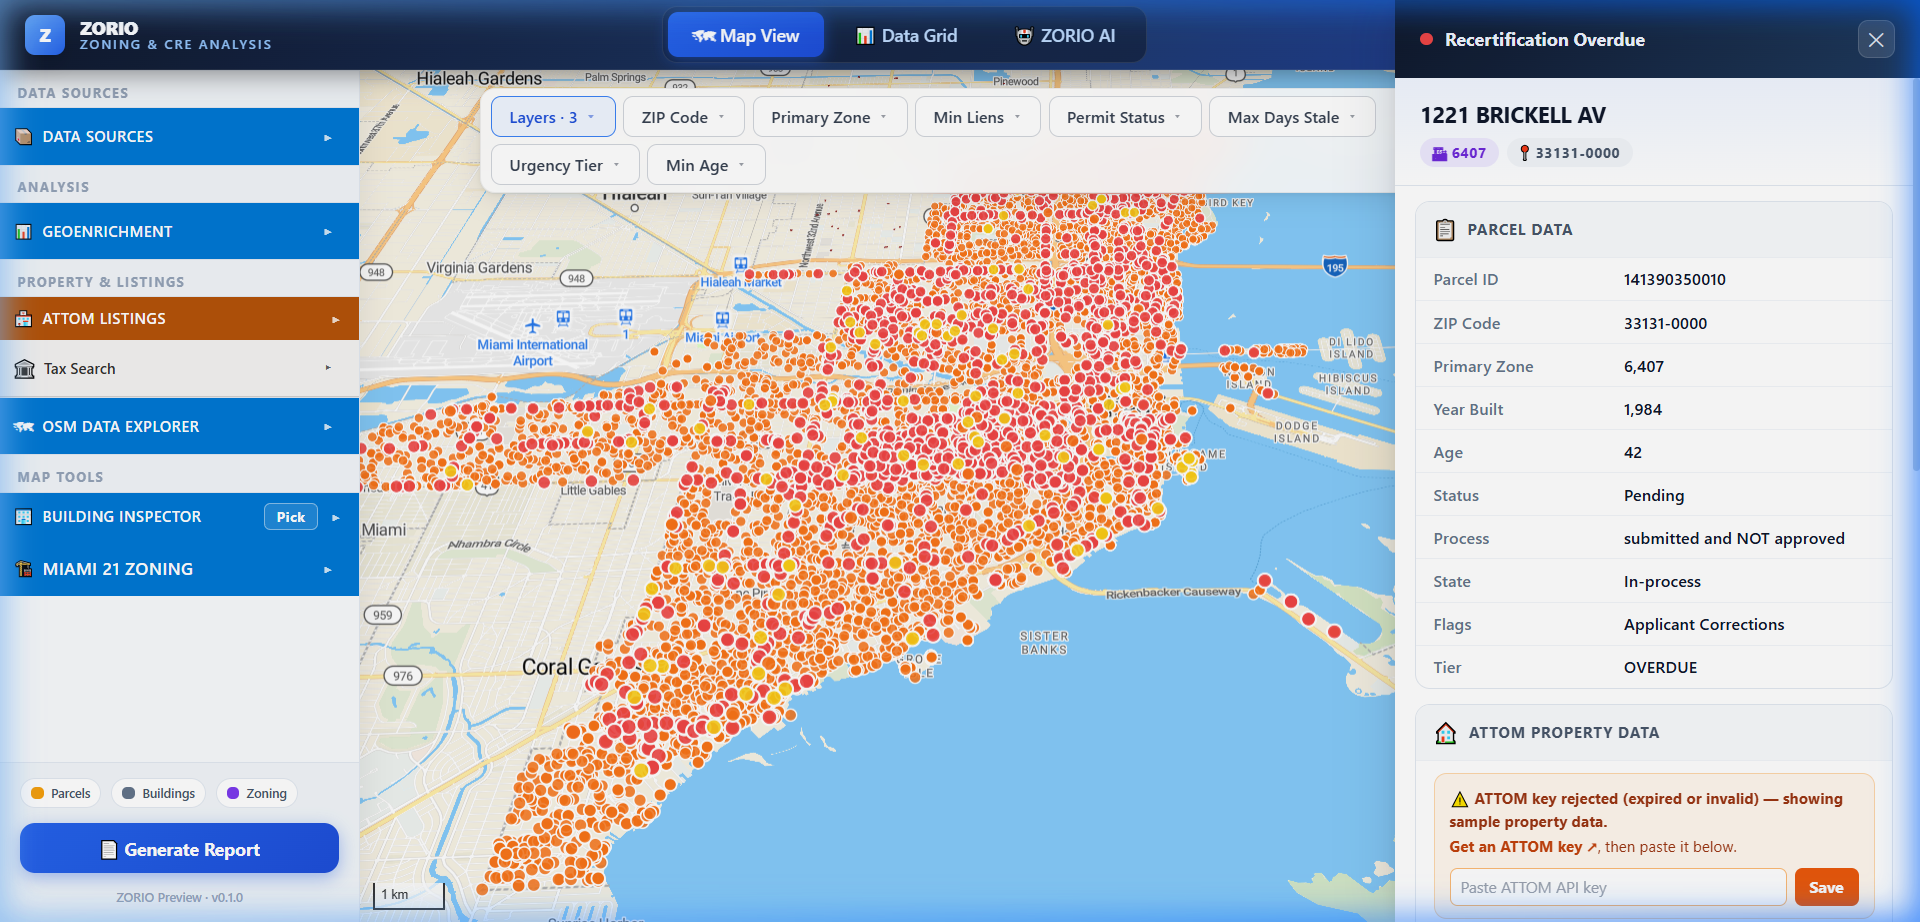Toggle the Buildings layer chip
This screenshot has height=922, width=1920.
pos(158,793)
